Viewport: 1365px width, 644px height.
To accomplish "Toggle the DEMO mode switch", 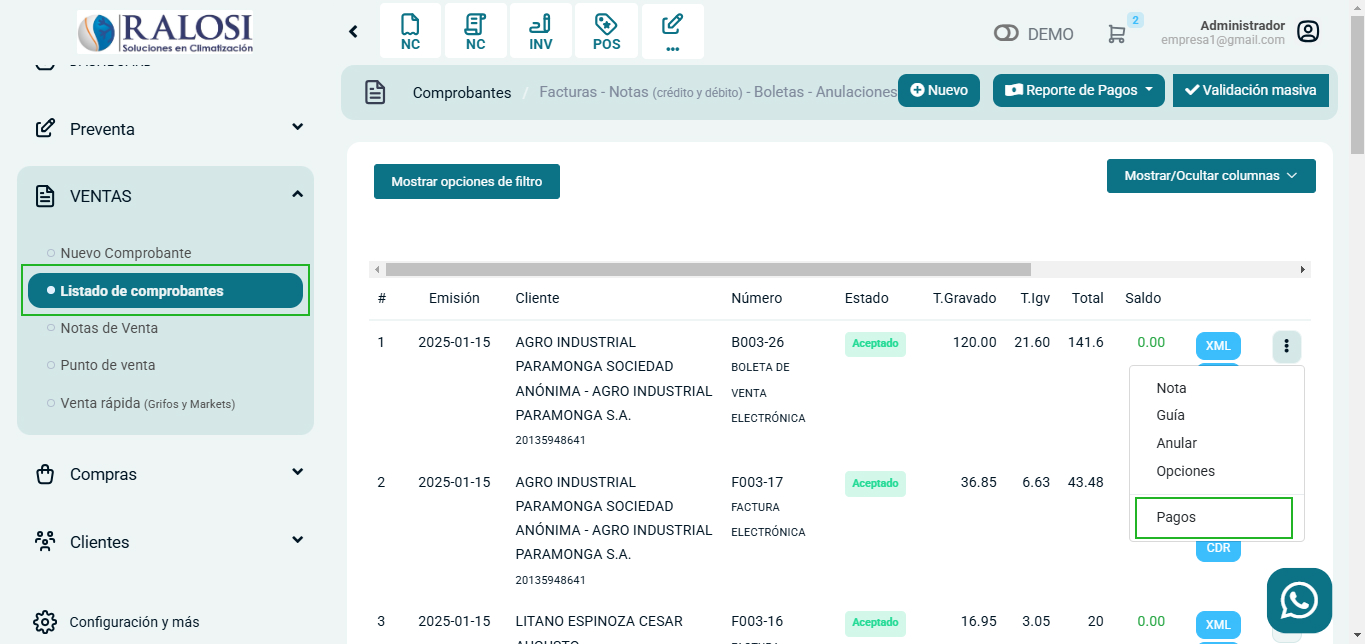I will point(1005,34).
